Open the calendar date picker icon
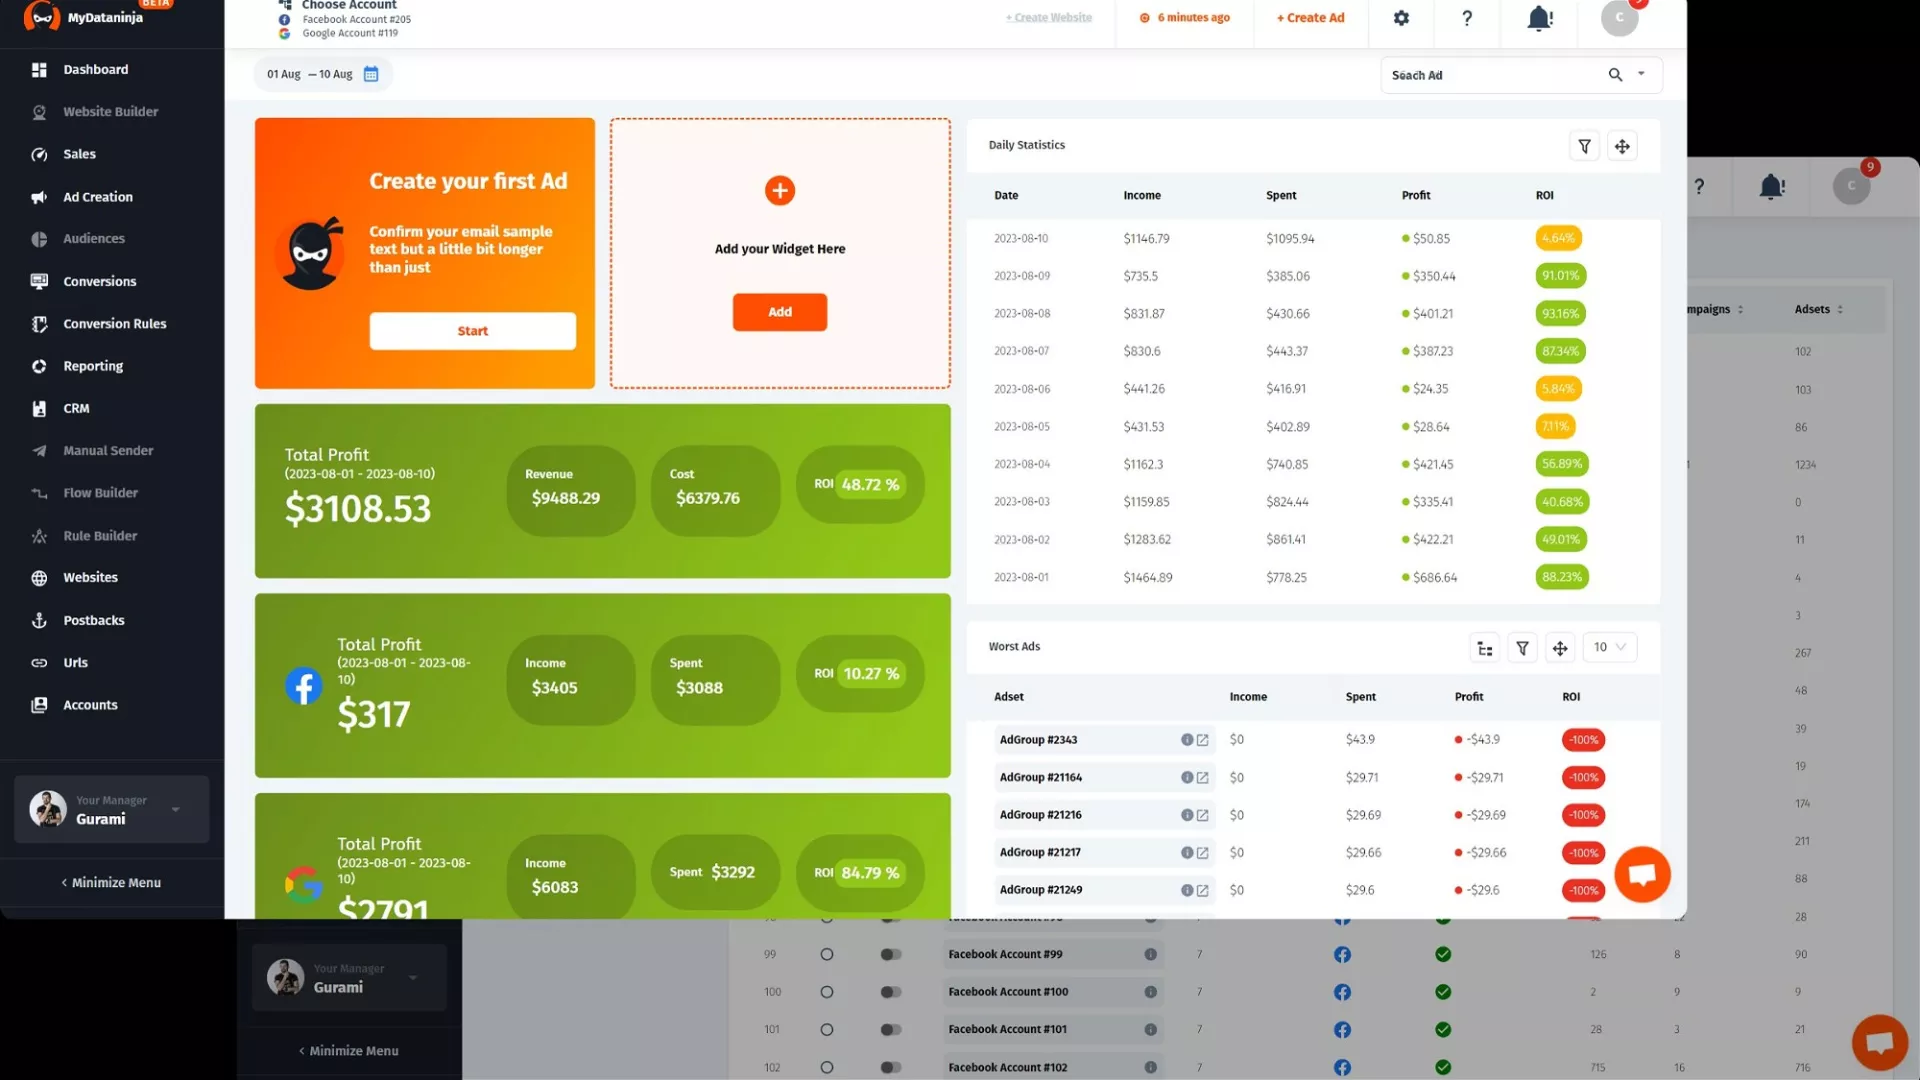This screenshot has height=1080, width=1920. (x=371, y=74)
